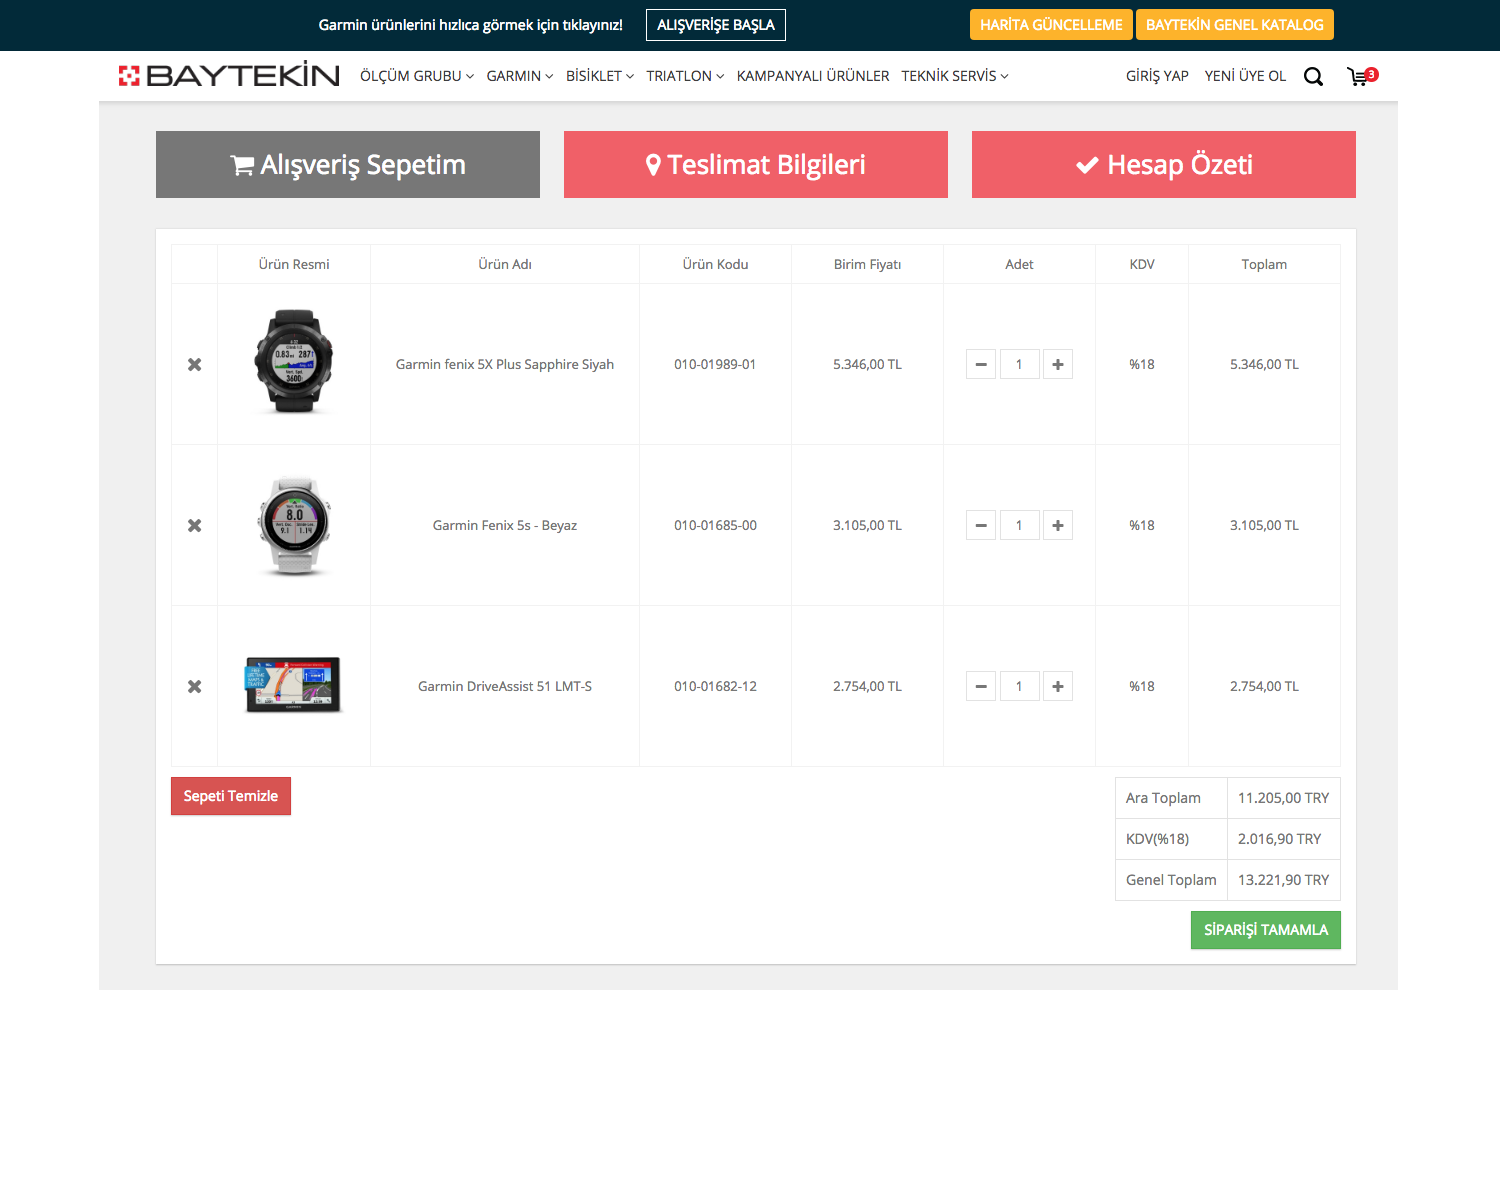Remove Garmin Fenix 5s Beyaz from cart

pos(195,526)
